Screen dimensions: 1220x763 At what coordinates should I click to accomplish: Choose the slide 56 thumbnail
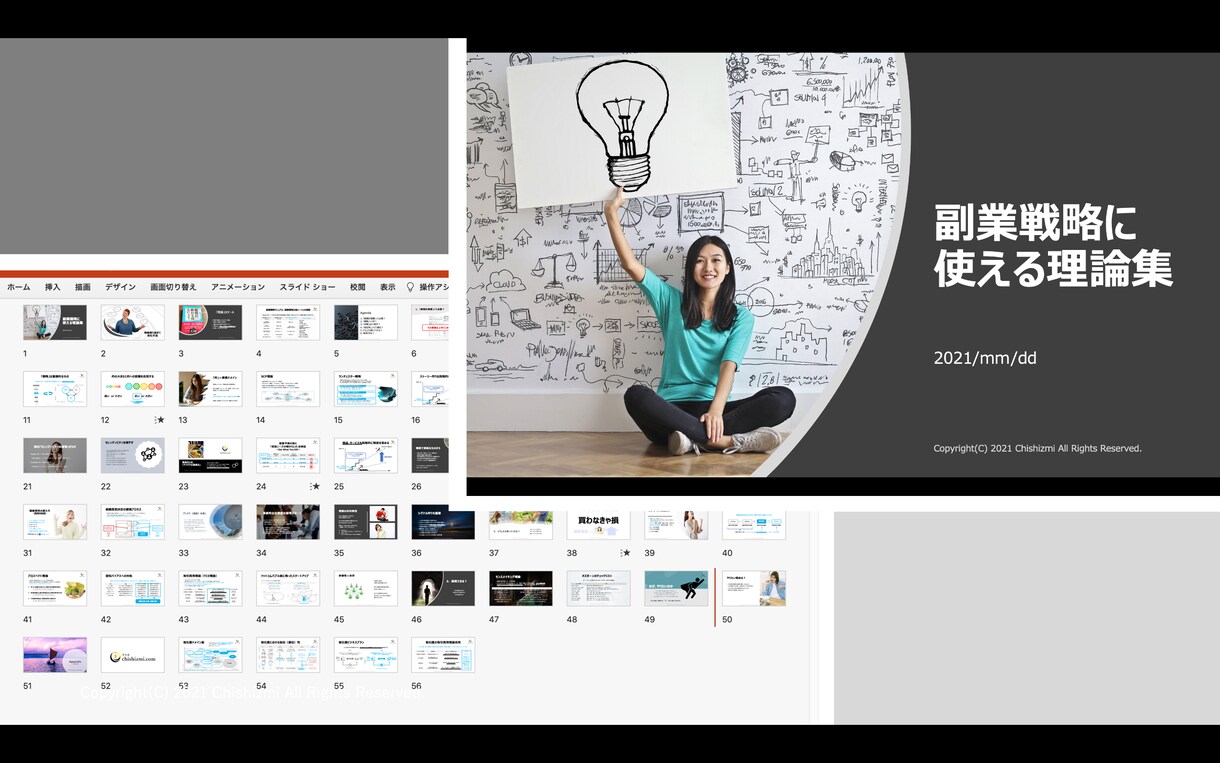443,655
